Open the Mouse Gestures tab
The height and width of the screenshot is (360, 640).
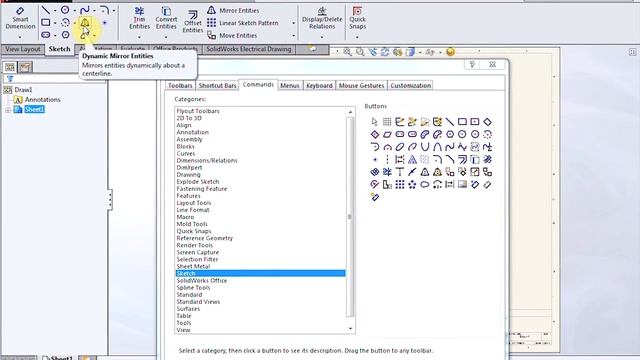[x=361, y=85]
